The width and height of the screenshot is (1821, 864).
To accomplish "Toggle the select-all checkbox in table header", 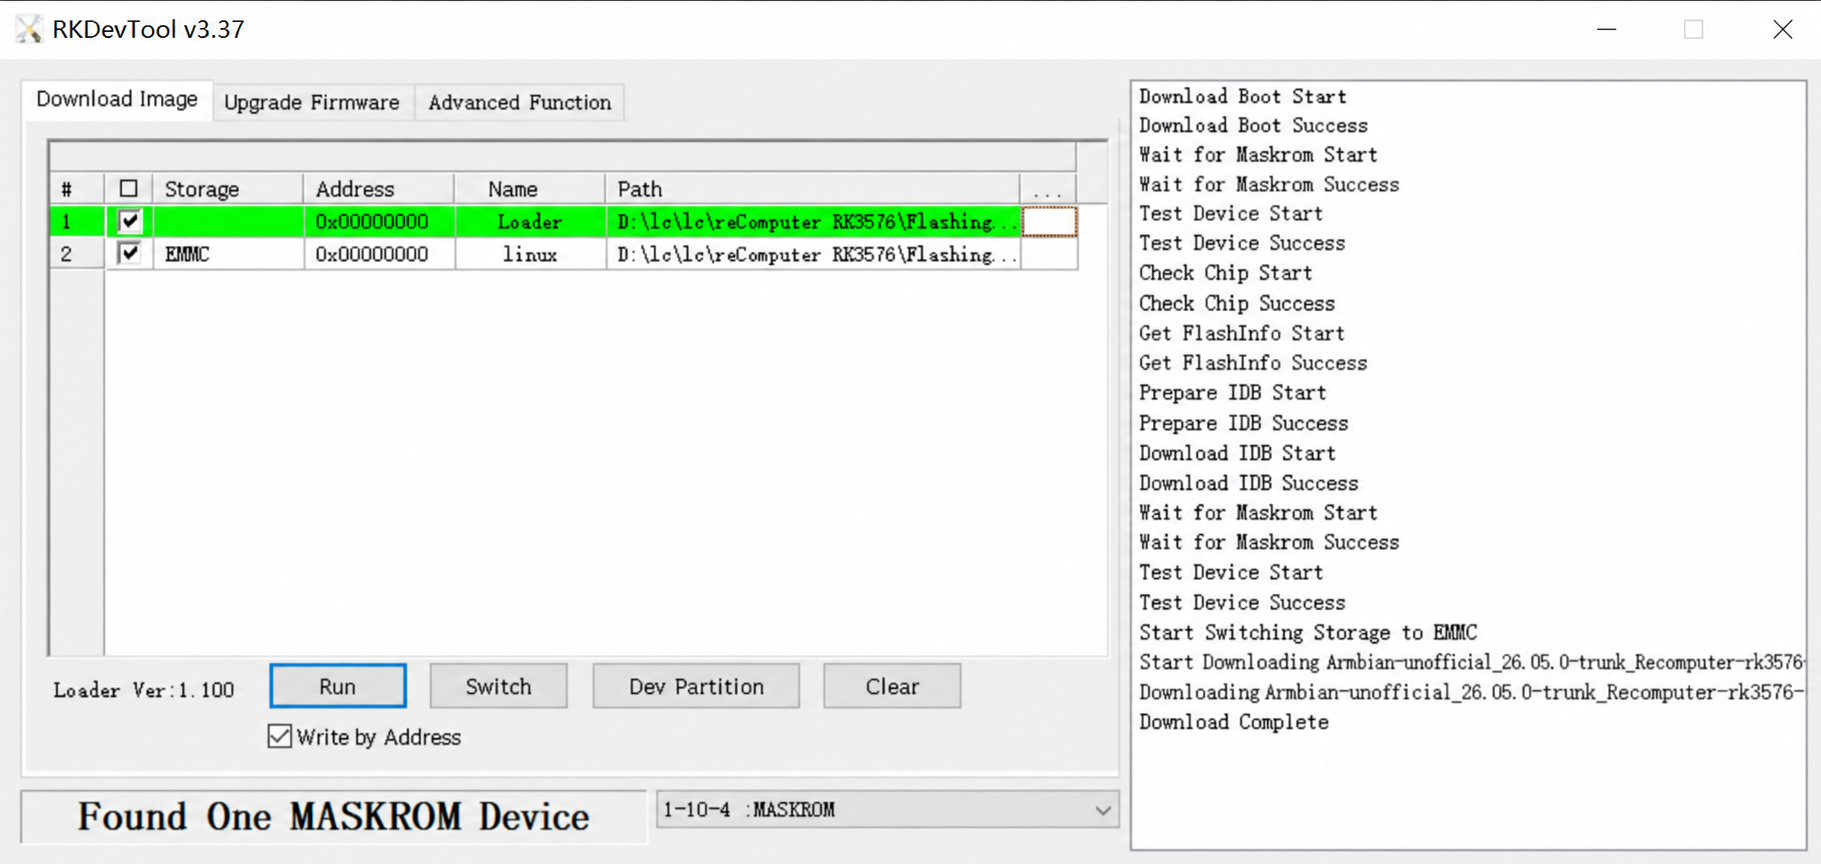I will pos(129,188).
